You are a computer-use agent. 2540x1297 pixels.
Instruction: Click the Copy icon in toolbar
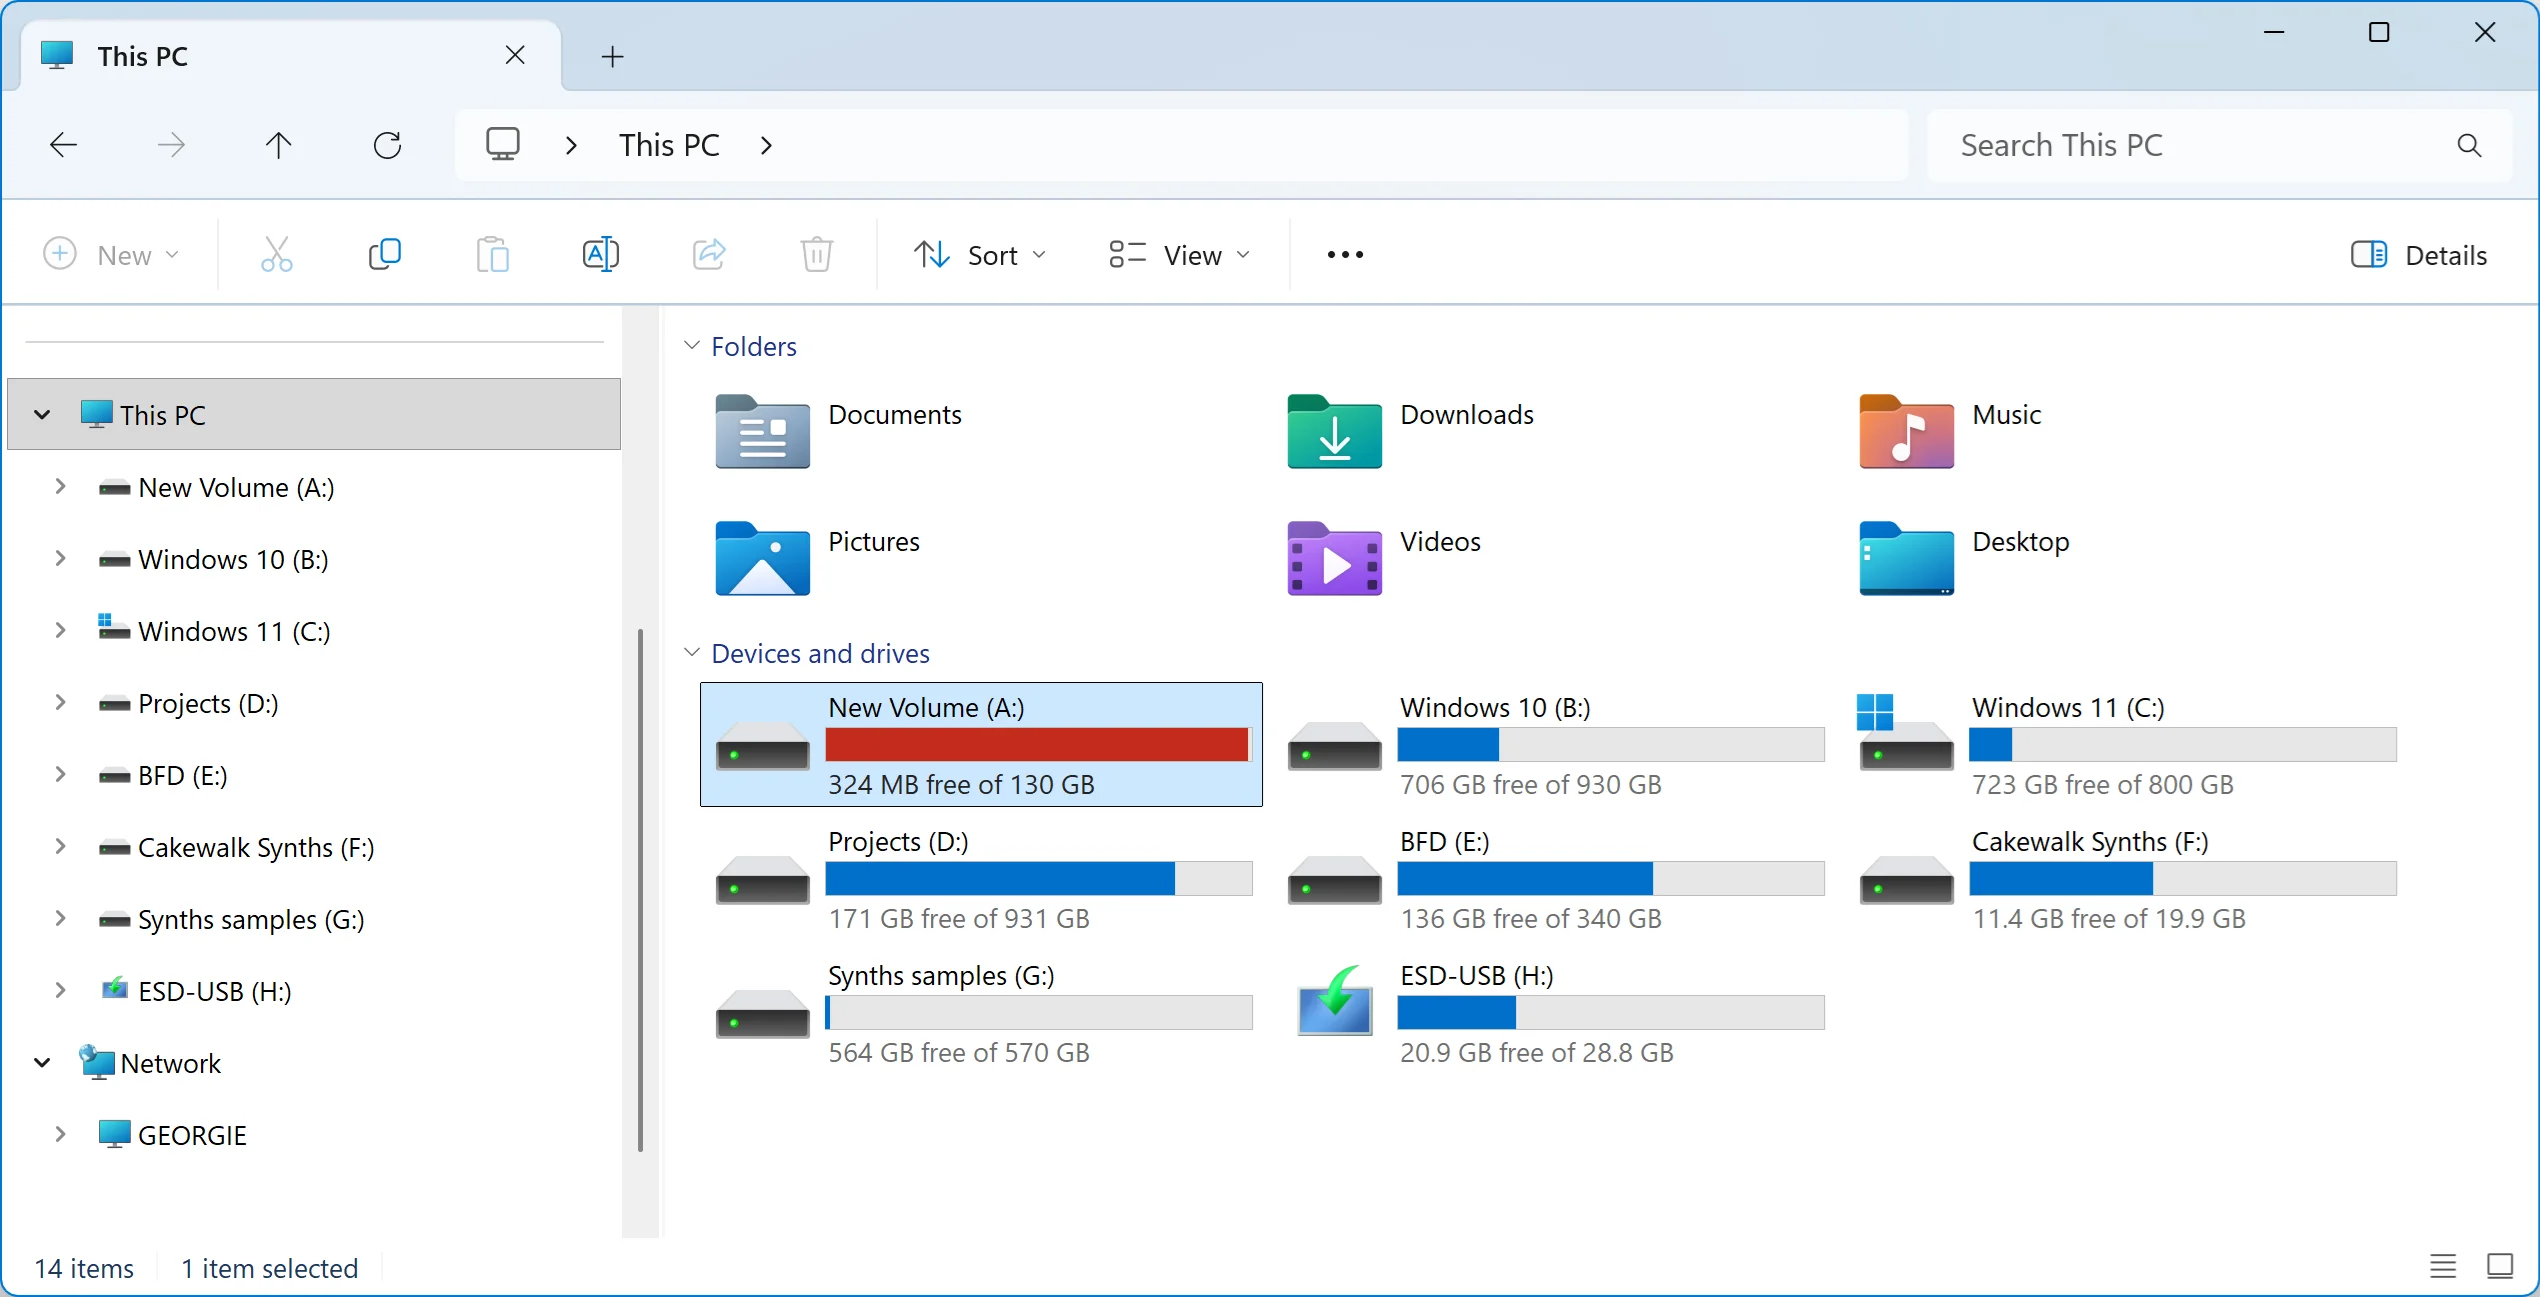point(385,255)
